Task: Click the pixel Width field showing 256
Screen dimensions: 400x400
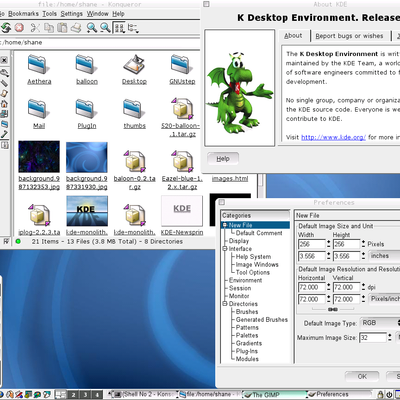Action: pos(311,244)
